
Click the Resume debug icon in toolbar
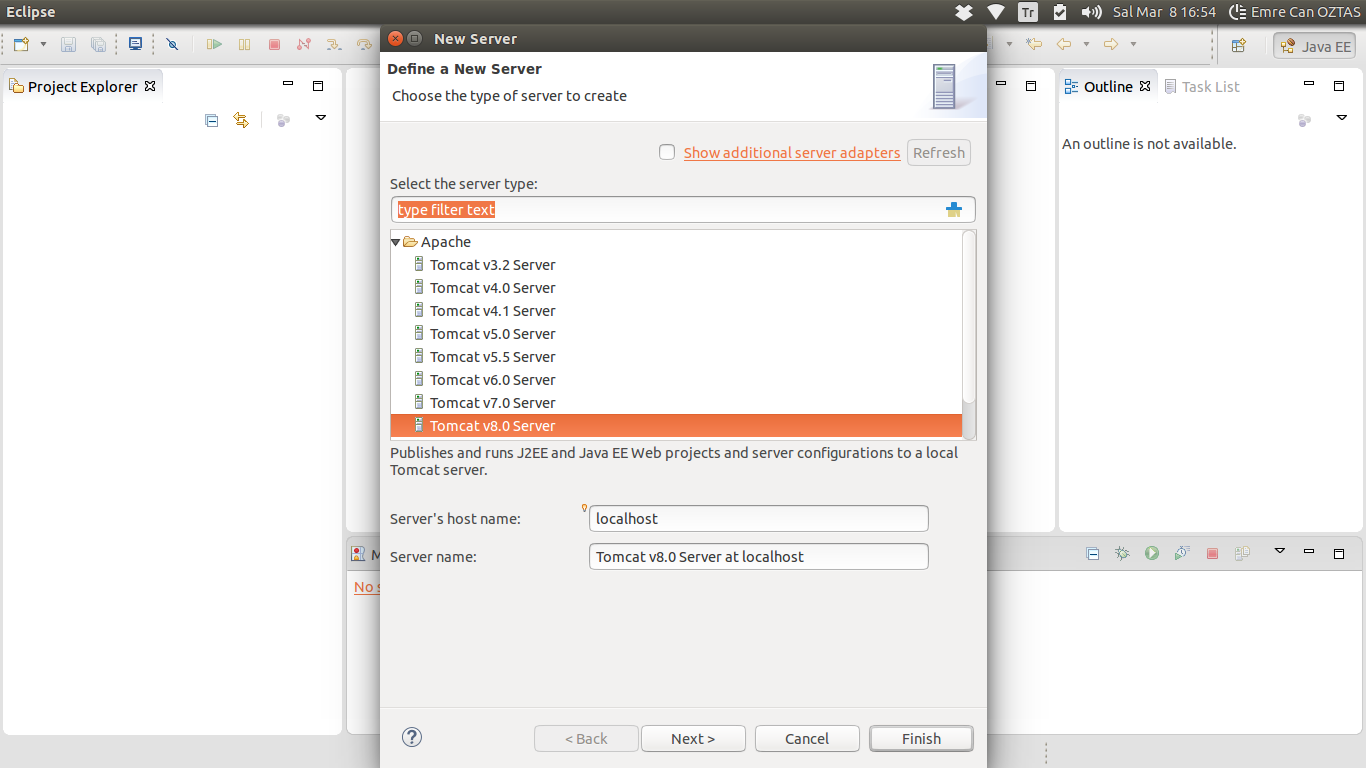click(x=214, y=45)
